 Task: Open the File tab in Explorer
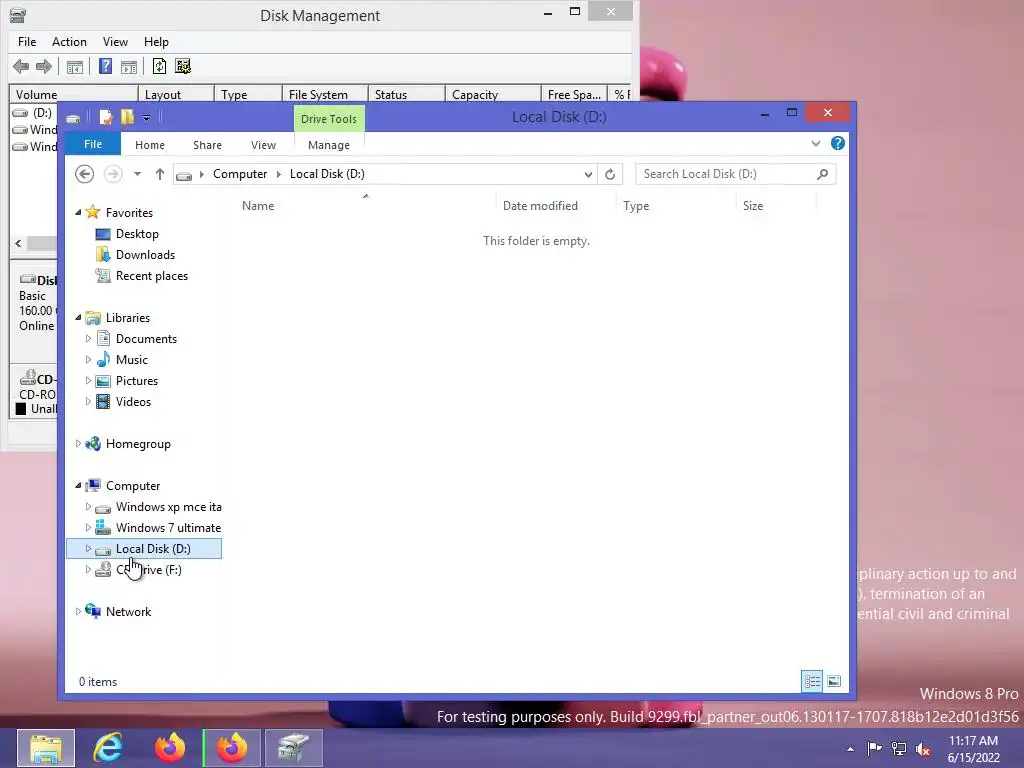pos(93,144)
